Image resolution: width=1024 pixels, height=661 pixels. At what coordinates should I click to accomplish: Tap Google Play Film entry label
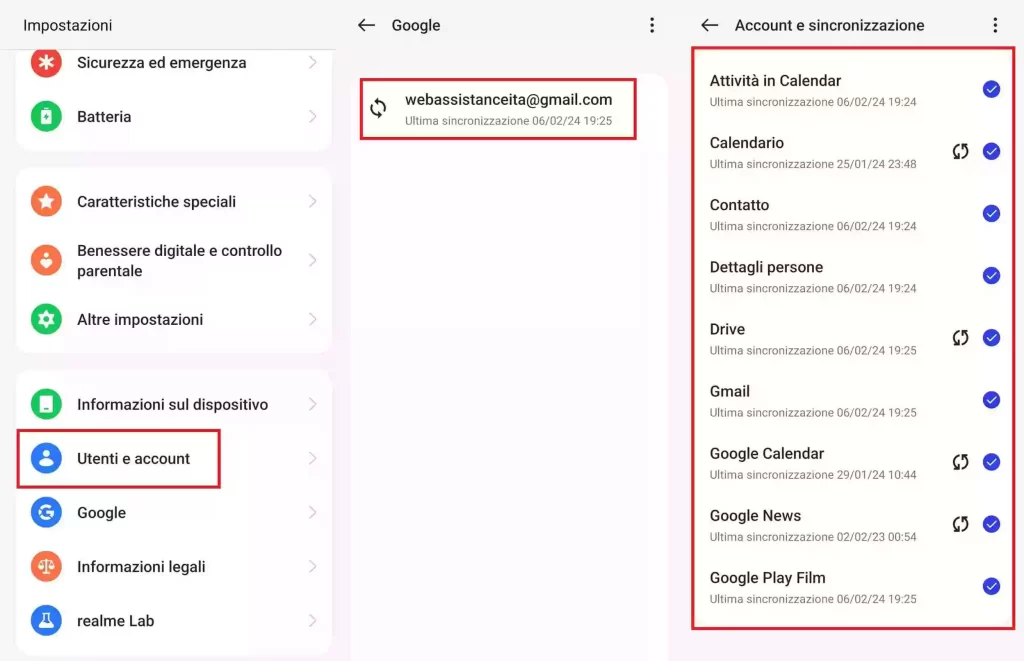point(767,578)
